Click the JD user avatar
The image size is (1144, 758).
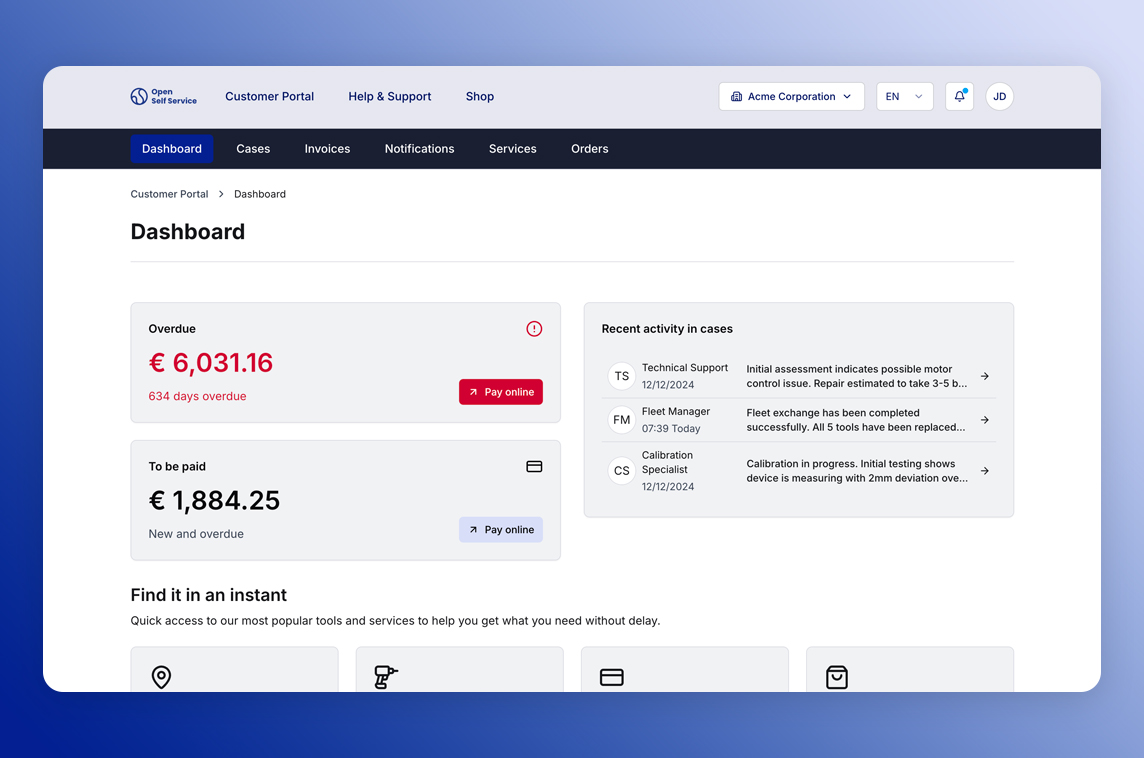point(999,97)
